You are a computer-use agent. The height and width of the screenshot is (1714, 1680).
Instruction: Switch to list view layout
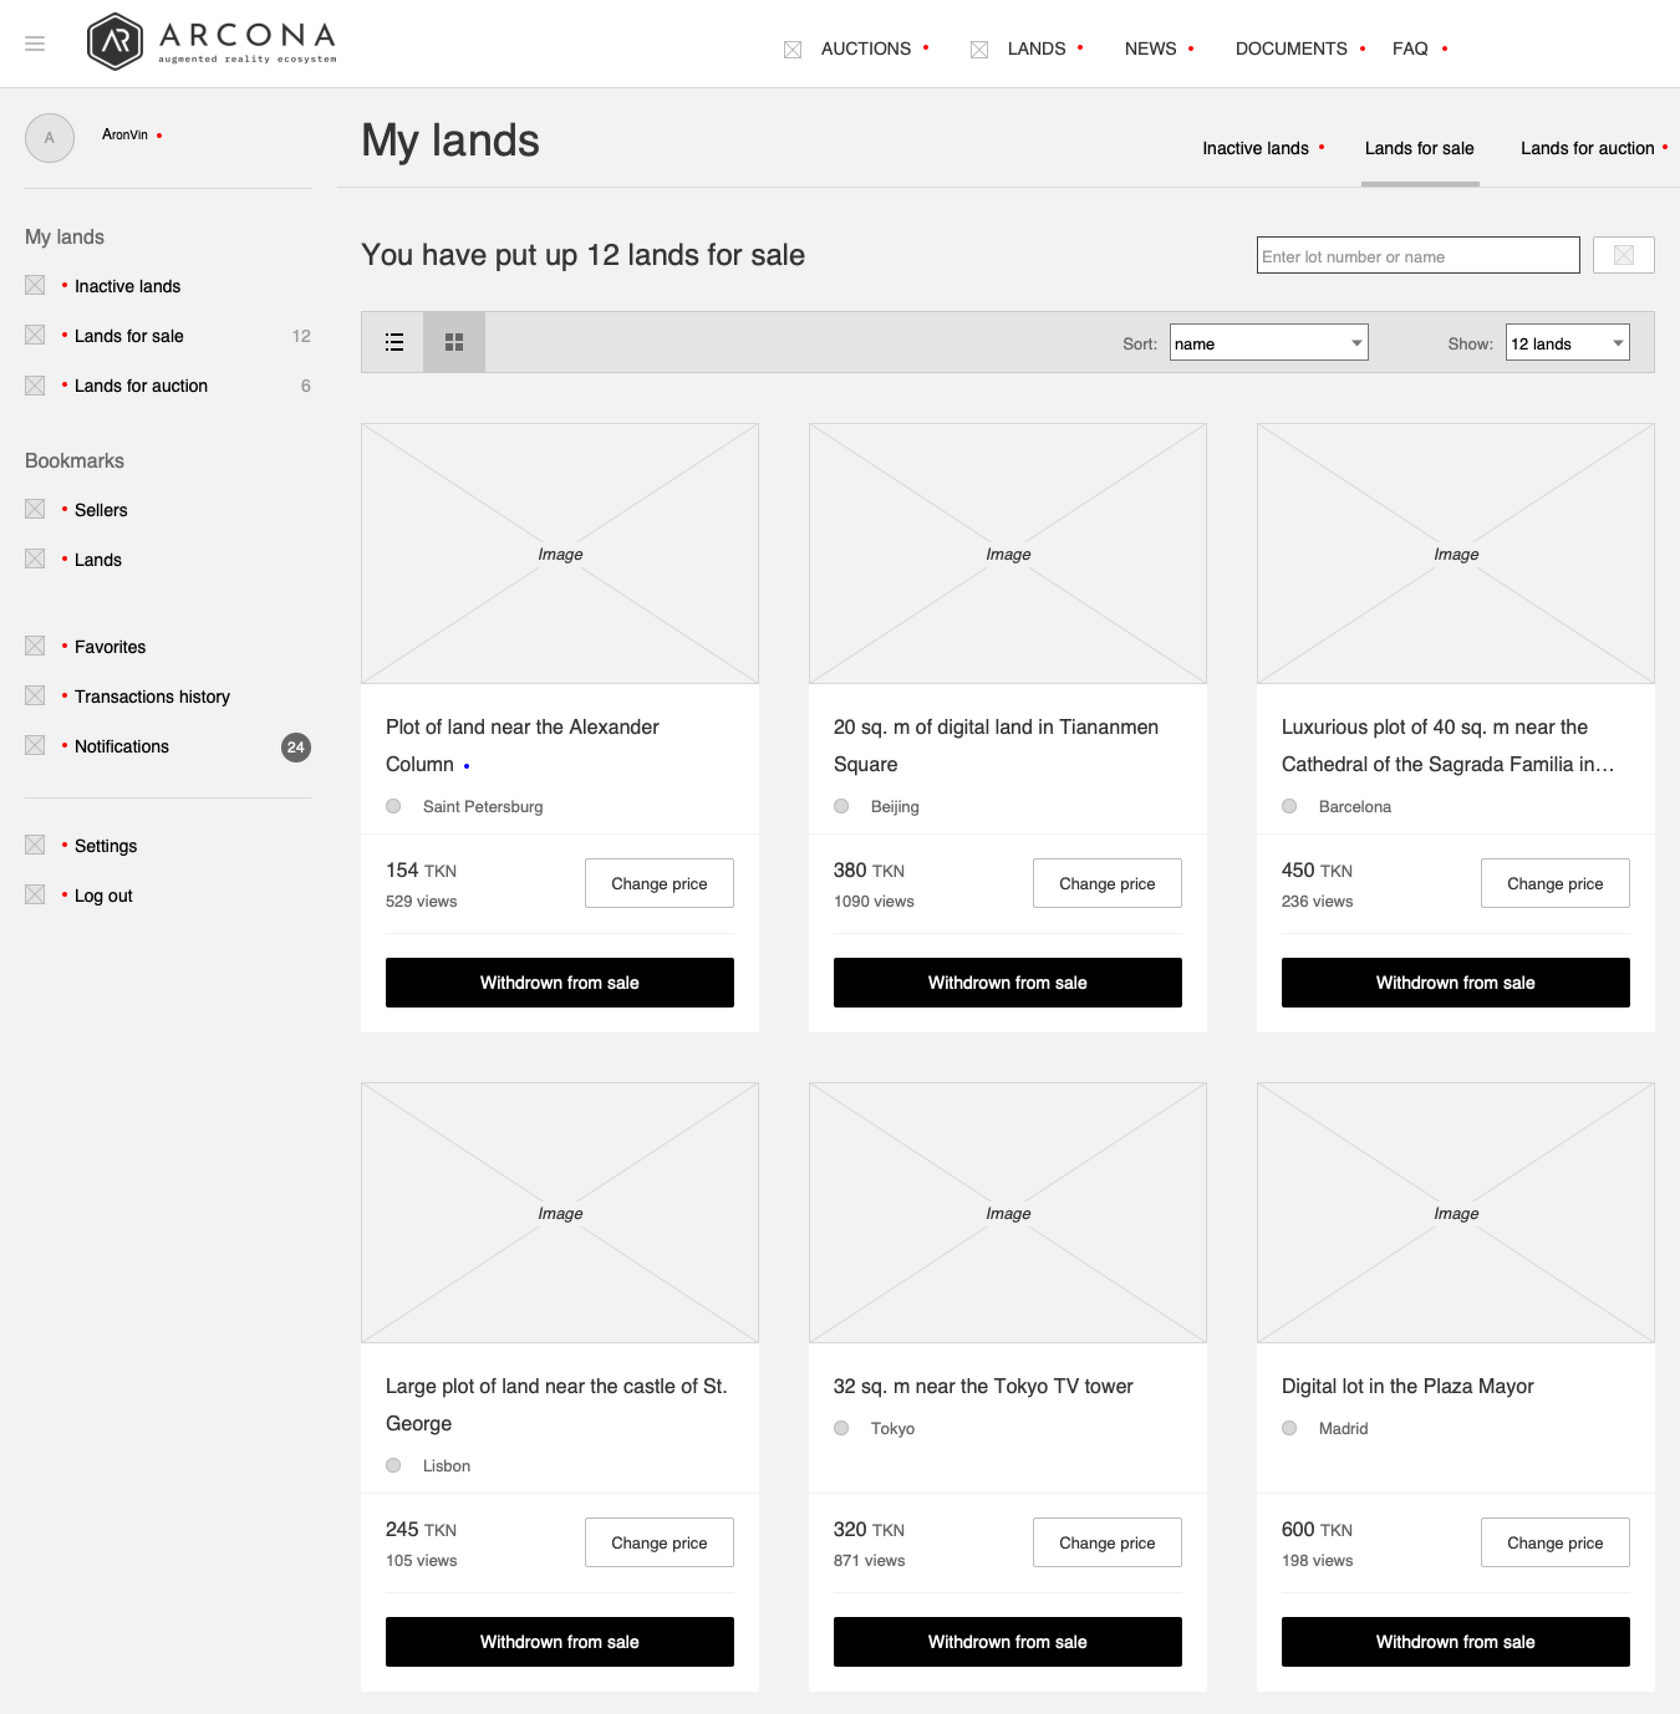[x=394, y=343]
